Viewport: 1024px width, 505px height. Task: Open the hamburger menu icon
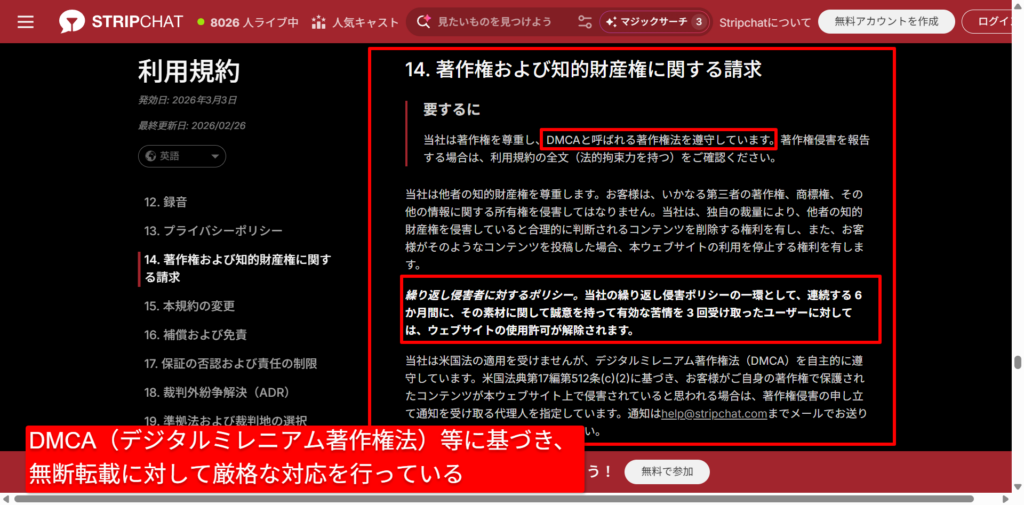tap(25, 22)
